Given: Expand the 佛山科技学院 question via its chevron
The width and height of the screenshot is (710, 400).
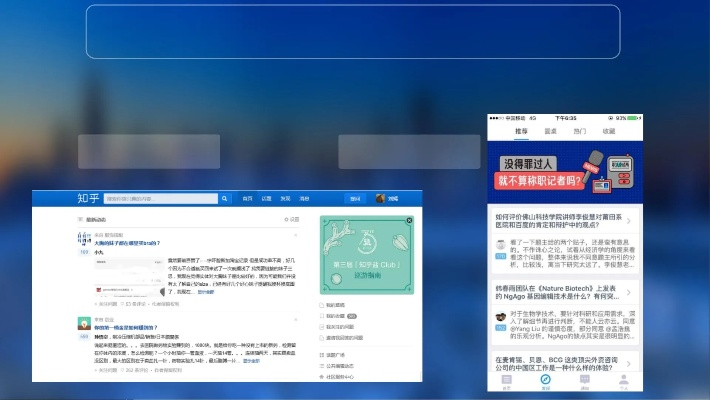Looking at the screenshot, I should click(x=629, y=220).
